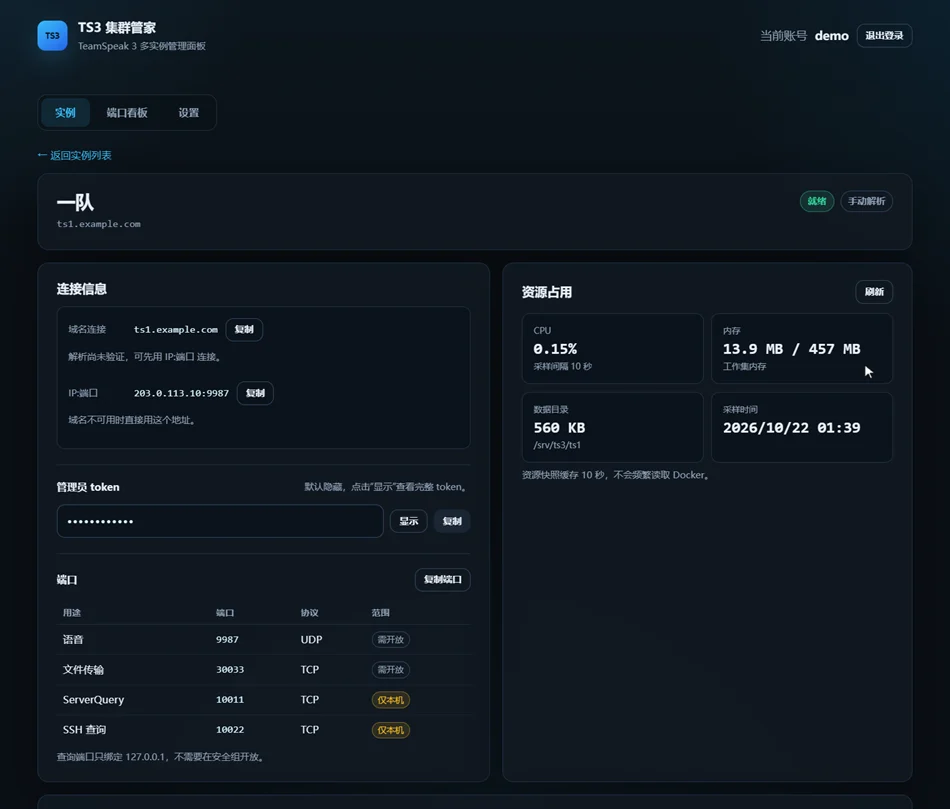Image resolution: width=950 pixels, height=809 pixels.
Task: Click the ServerQuery row label
Action: pyautogui.click(x=93, y=699)
